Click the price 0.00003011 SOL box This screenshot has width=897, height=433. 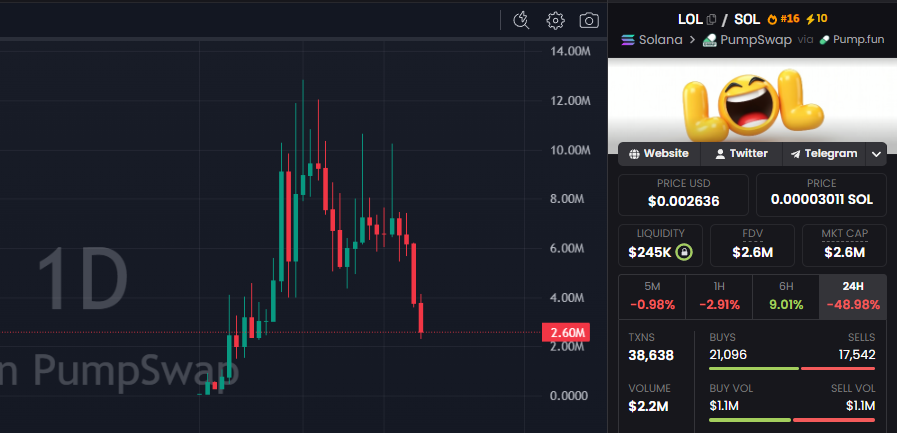[821, 195]
